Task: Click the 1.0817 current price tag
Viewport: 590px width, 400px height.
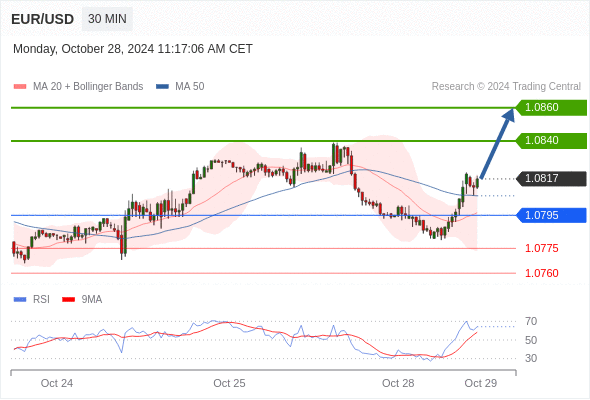Action: pyautogui.click(x=551, y=178)
